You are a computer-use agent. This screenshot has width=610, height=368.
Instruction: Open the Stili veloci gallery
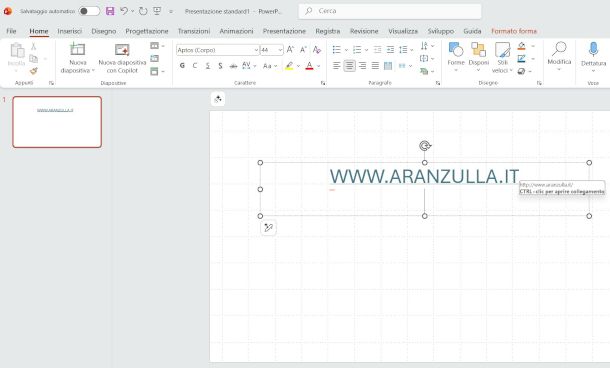pos(502,57)
